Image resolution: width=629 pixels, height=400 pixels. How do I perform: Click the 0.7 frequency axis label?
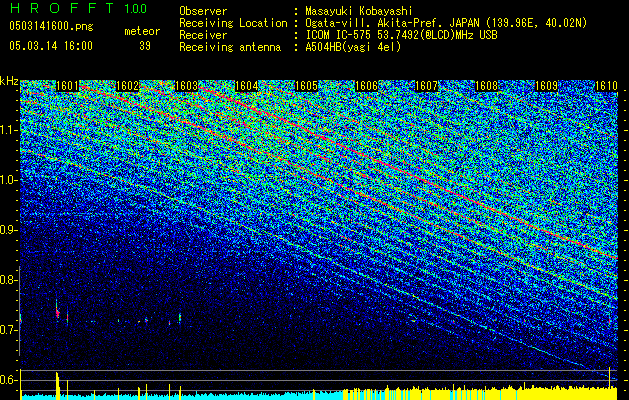(x=8, y=330)
